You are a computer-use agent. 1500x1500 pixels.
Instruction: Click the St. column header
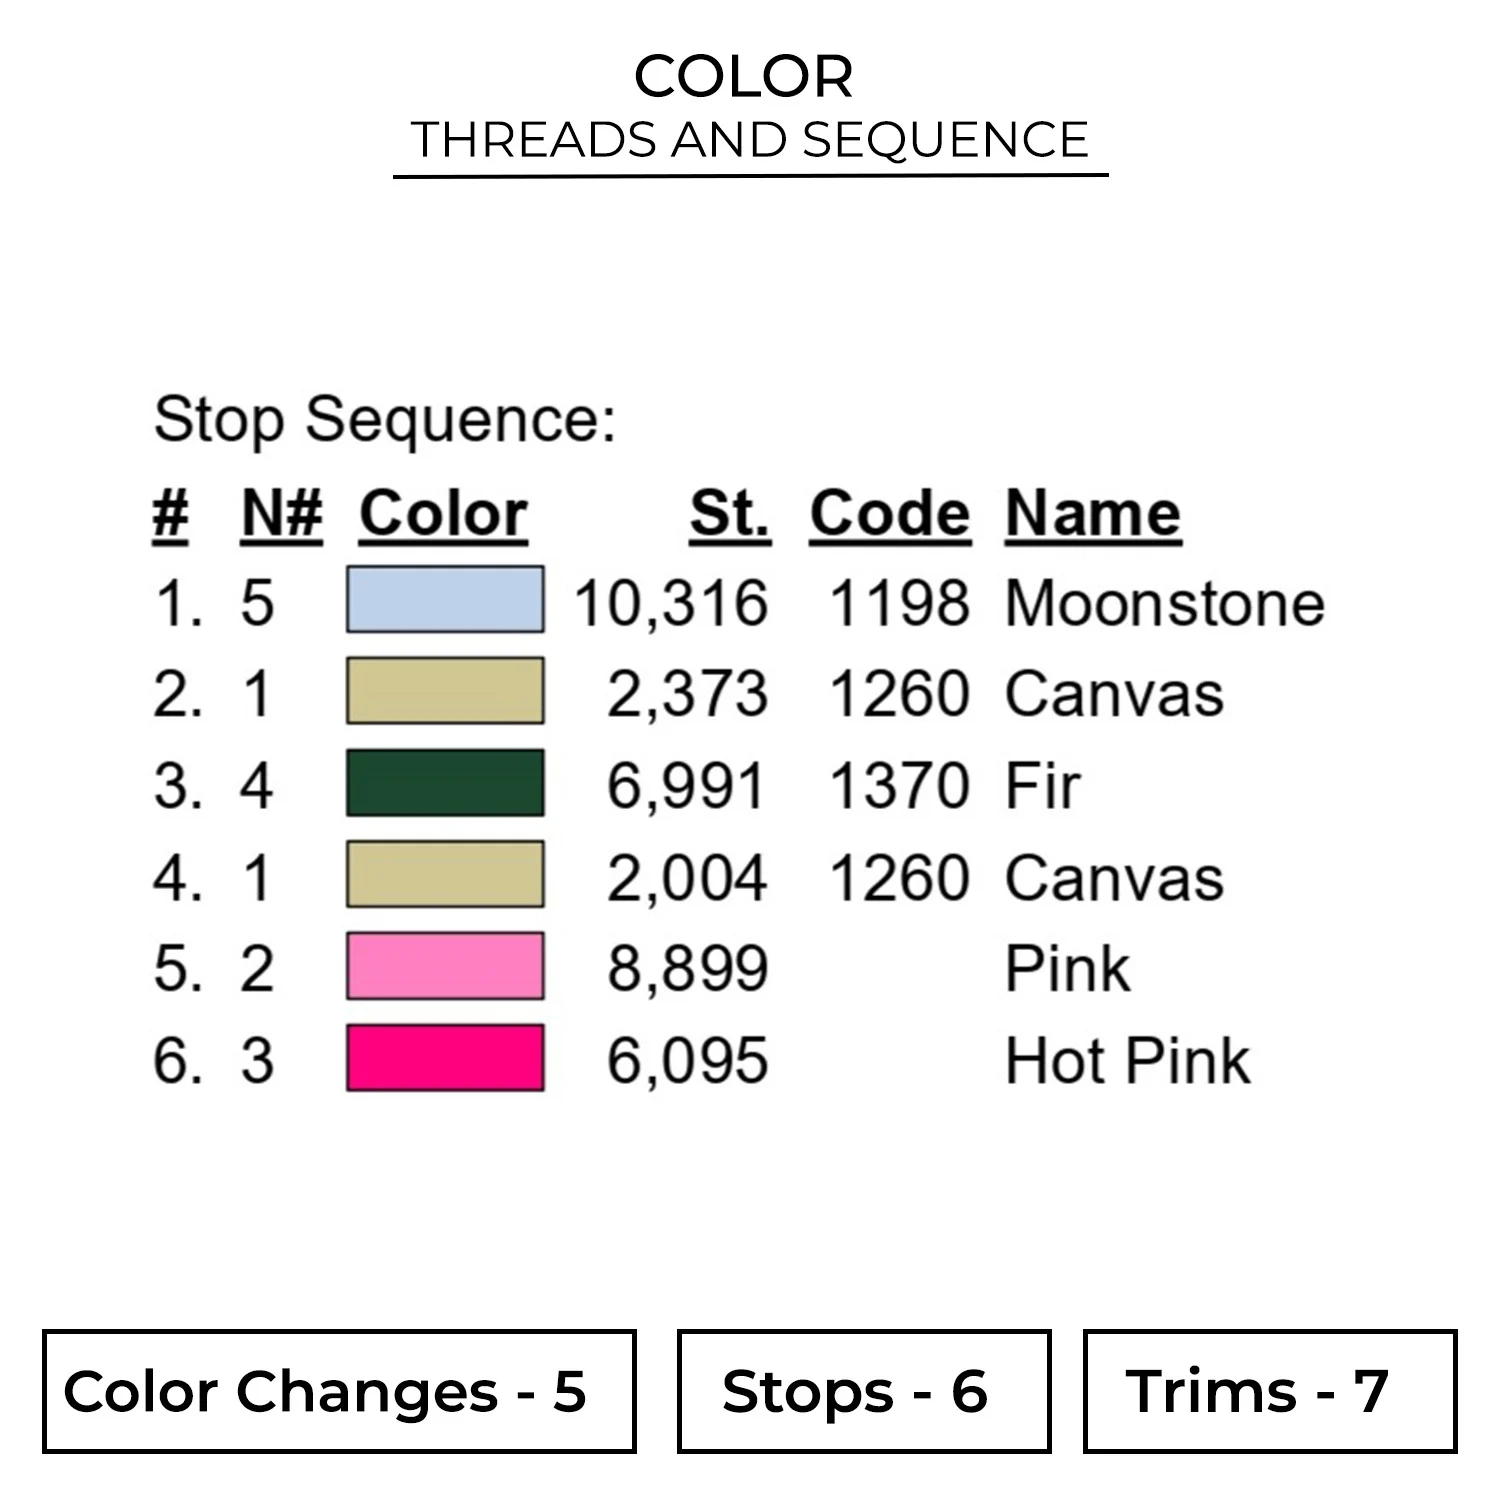click(730, 515)
